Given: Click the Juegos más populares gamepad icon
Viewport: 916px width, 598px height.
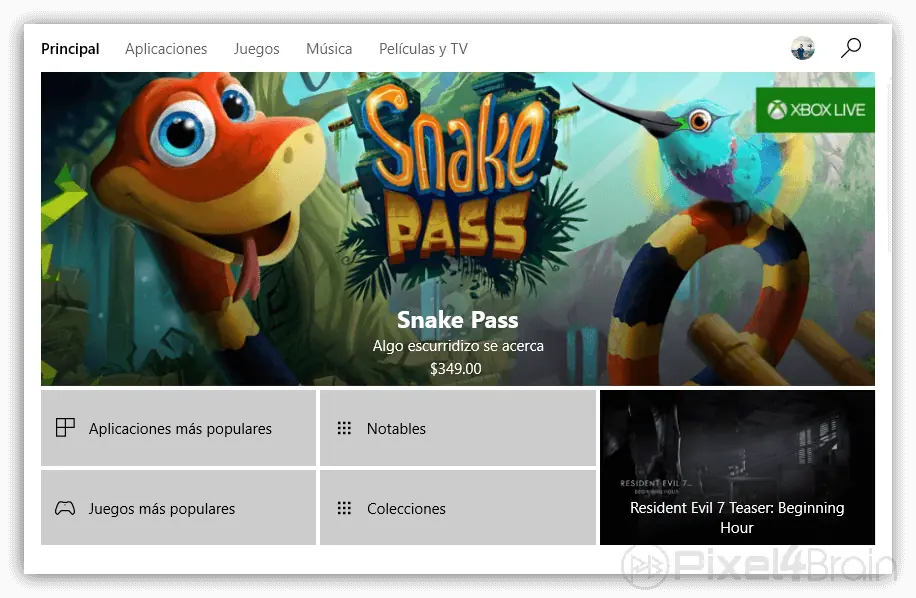Looking at the screenshot, I should [65, 508].
